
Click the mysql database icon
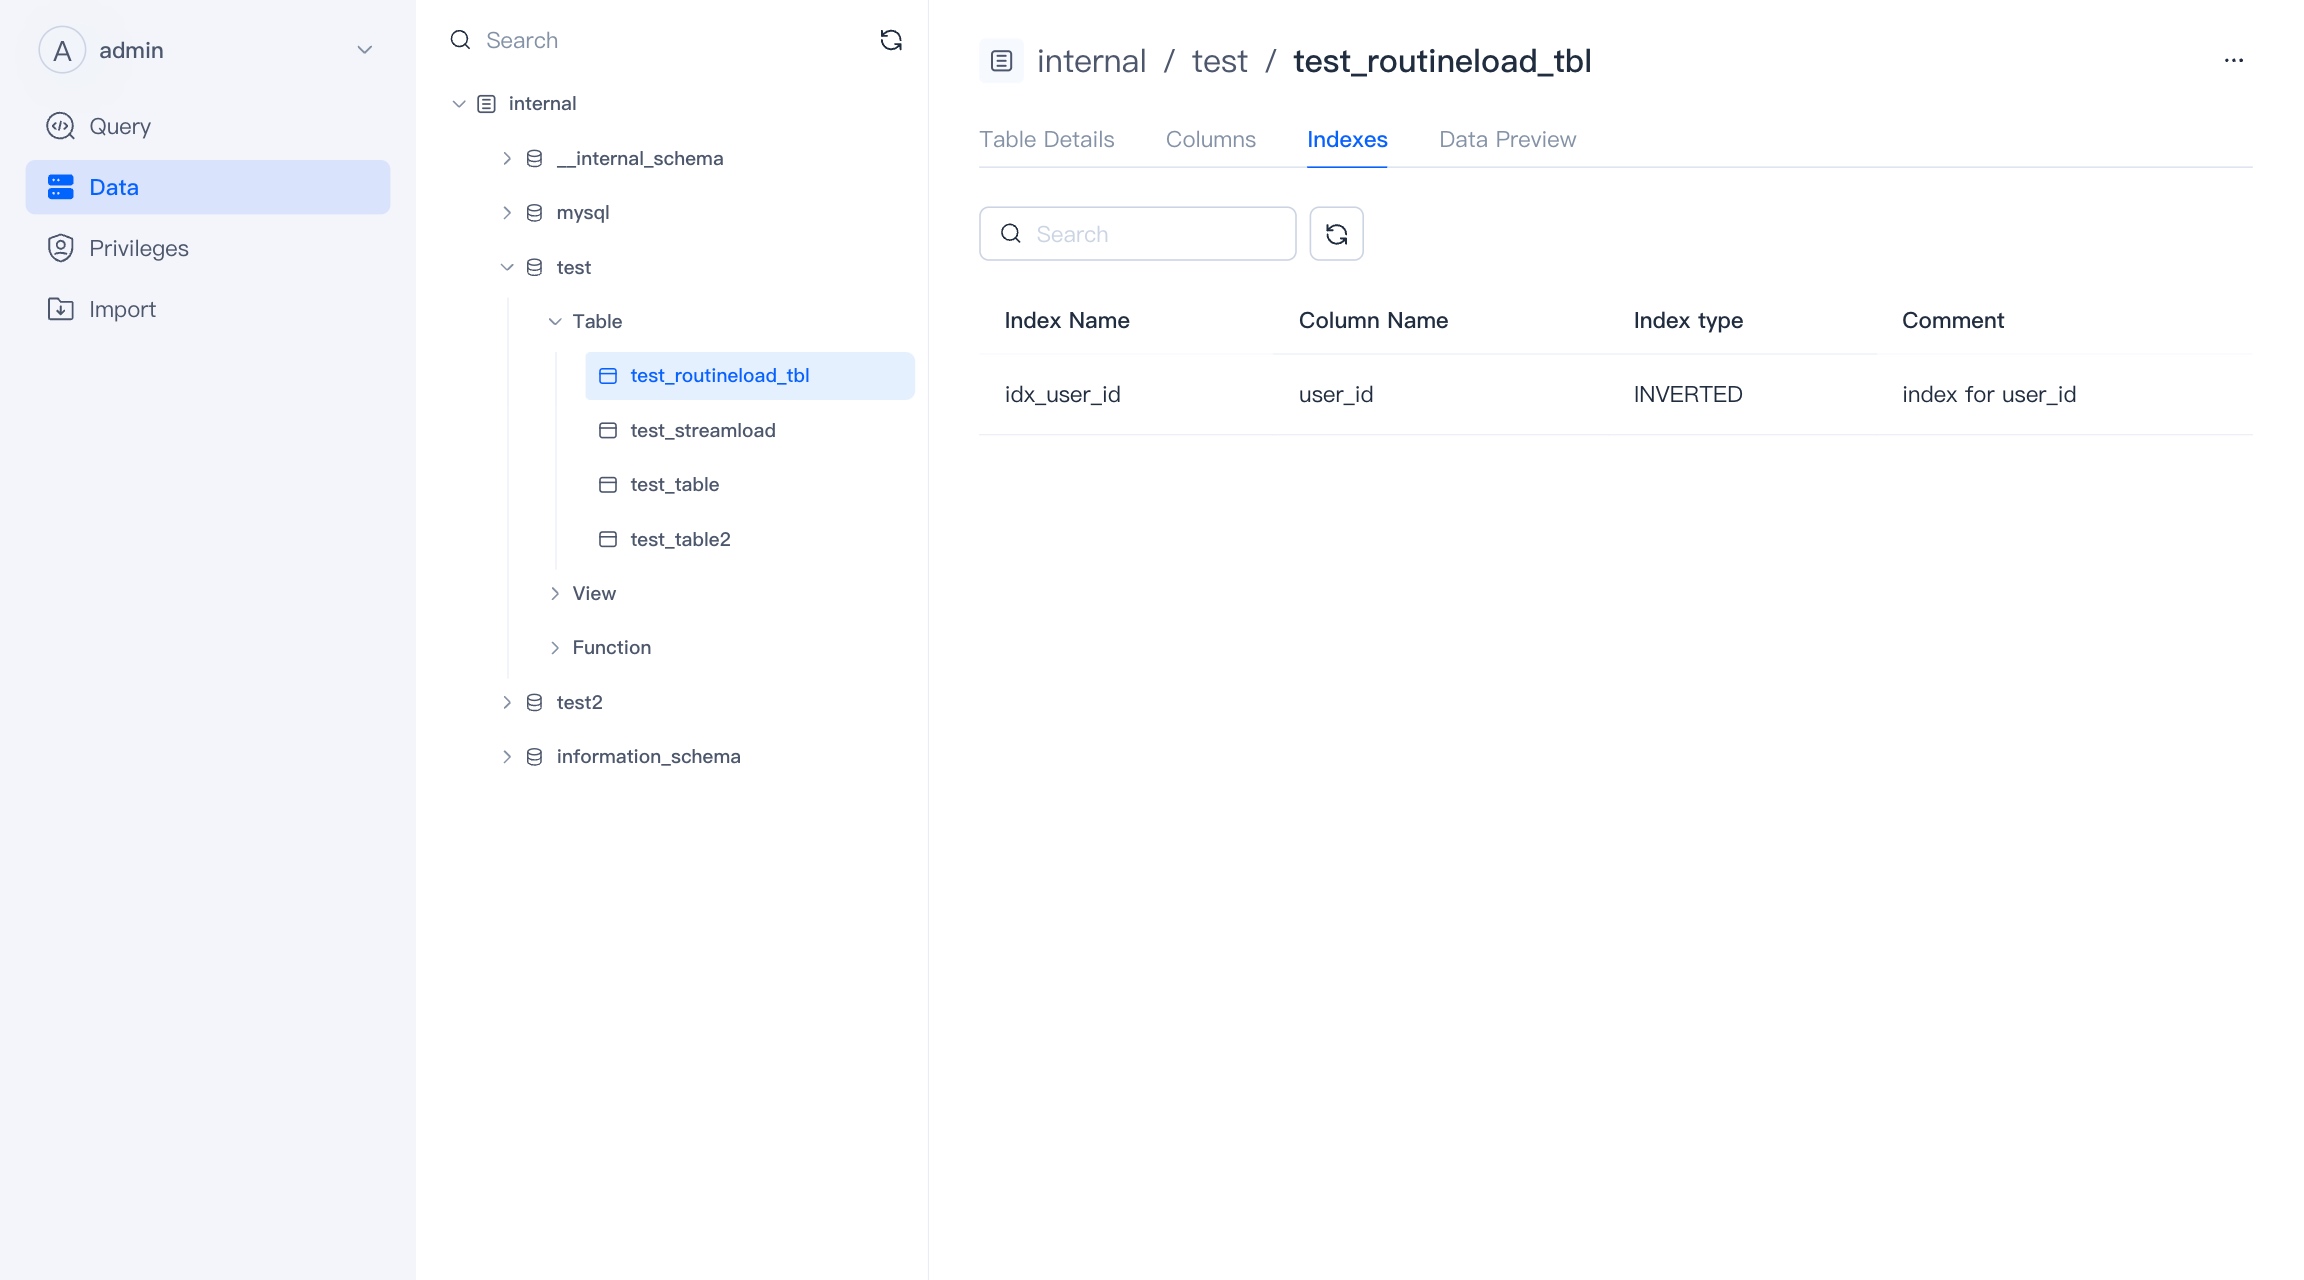tap(535, 213)
